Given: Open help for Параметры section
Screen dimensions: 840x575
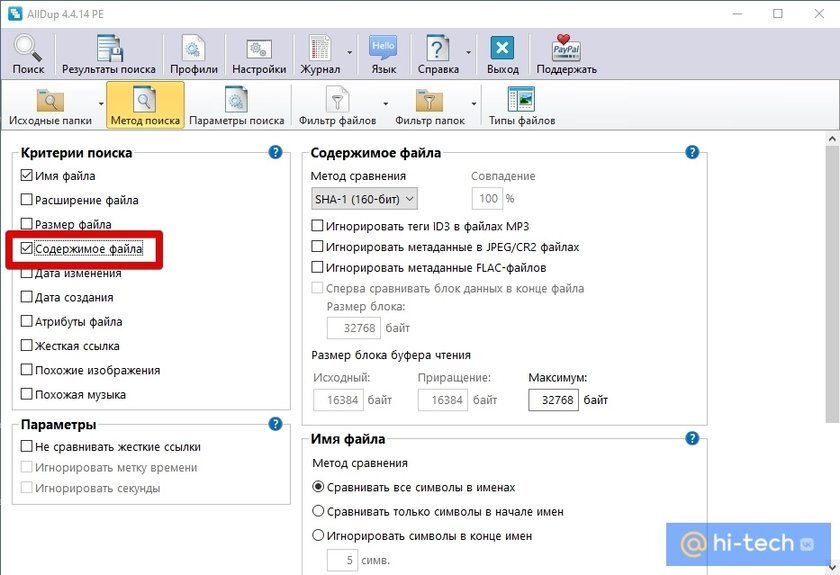Looking at the screenshot, I should click(275, 424).
